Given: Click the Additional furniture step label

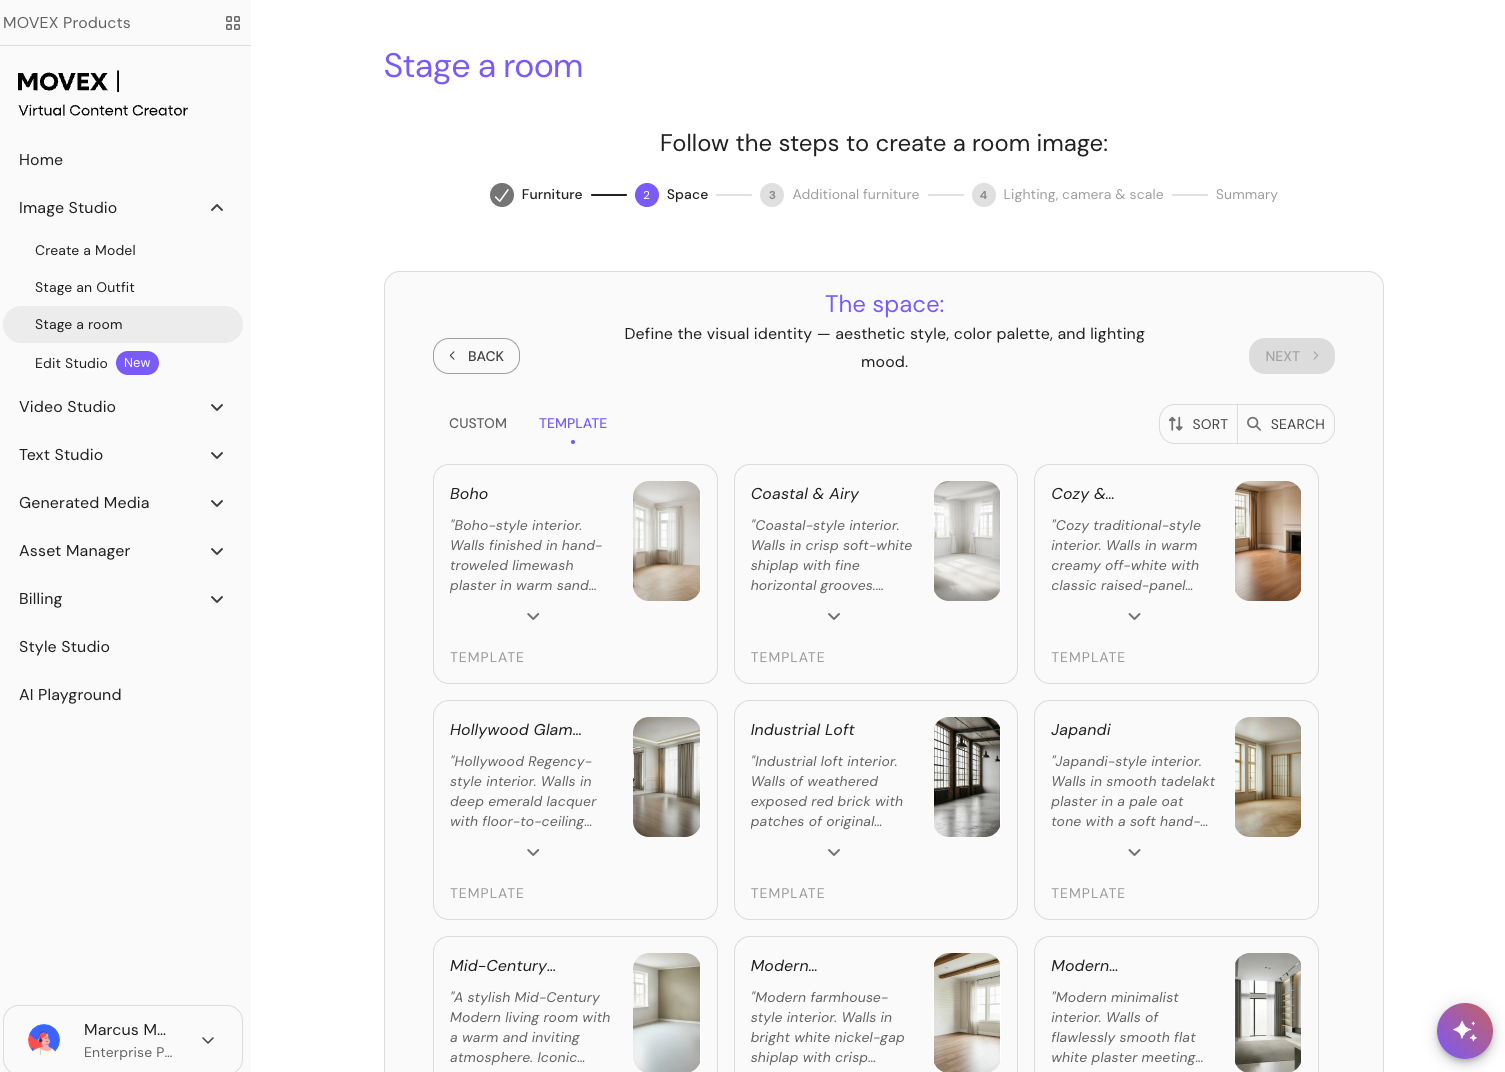Looking at the screenshot, I should click(856, 195).
